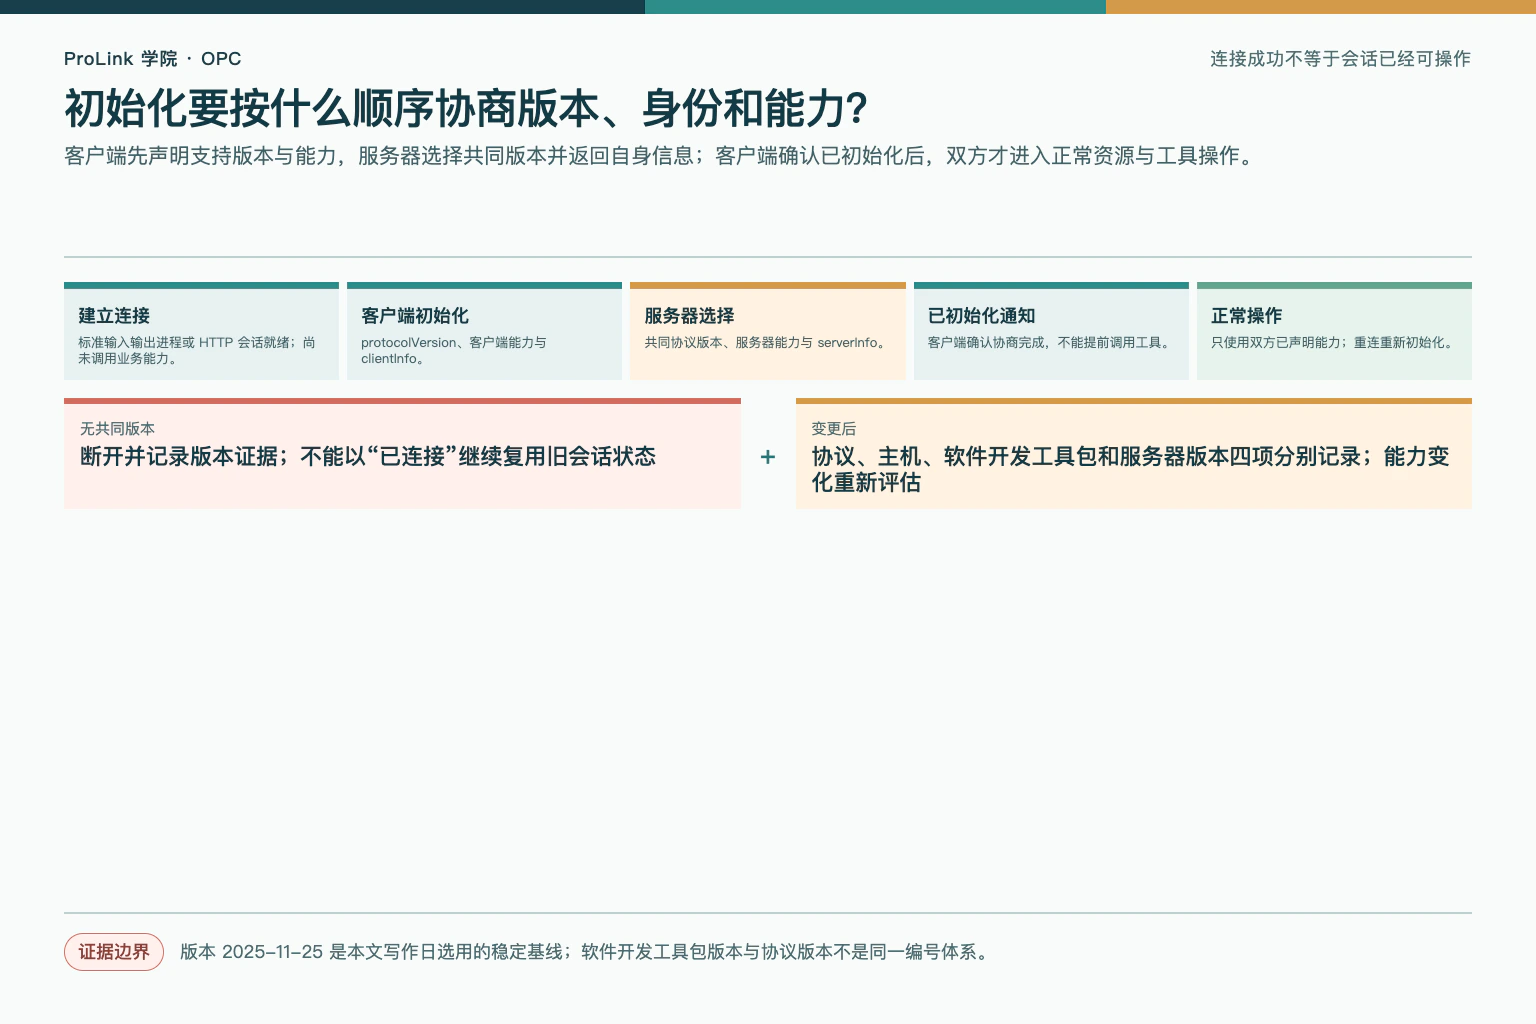
Task: Click text 只使用双方已声明能力;重连重新初始化
Action: coord(1333,342)
